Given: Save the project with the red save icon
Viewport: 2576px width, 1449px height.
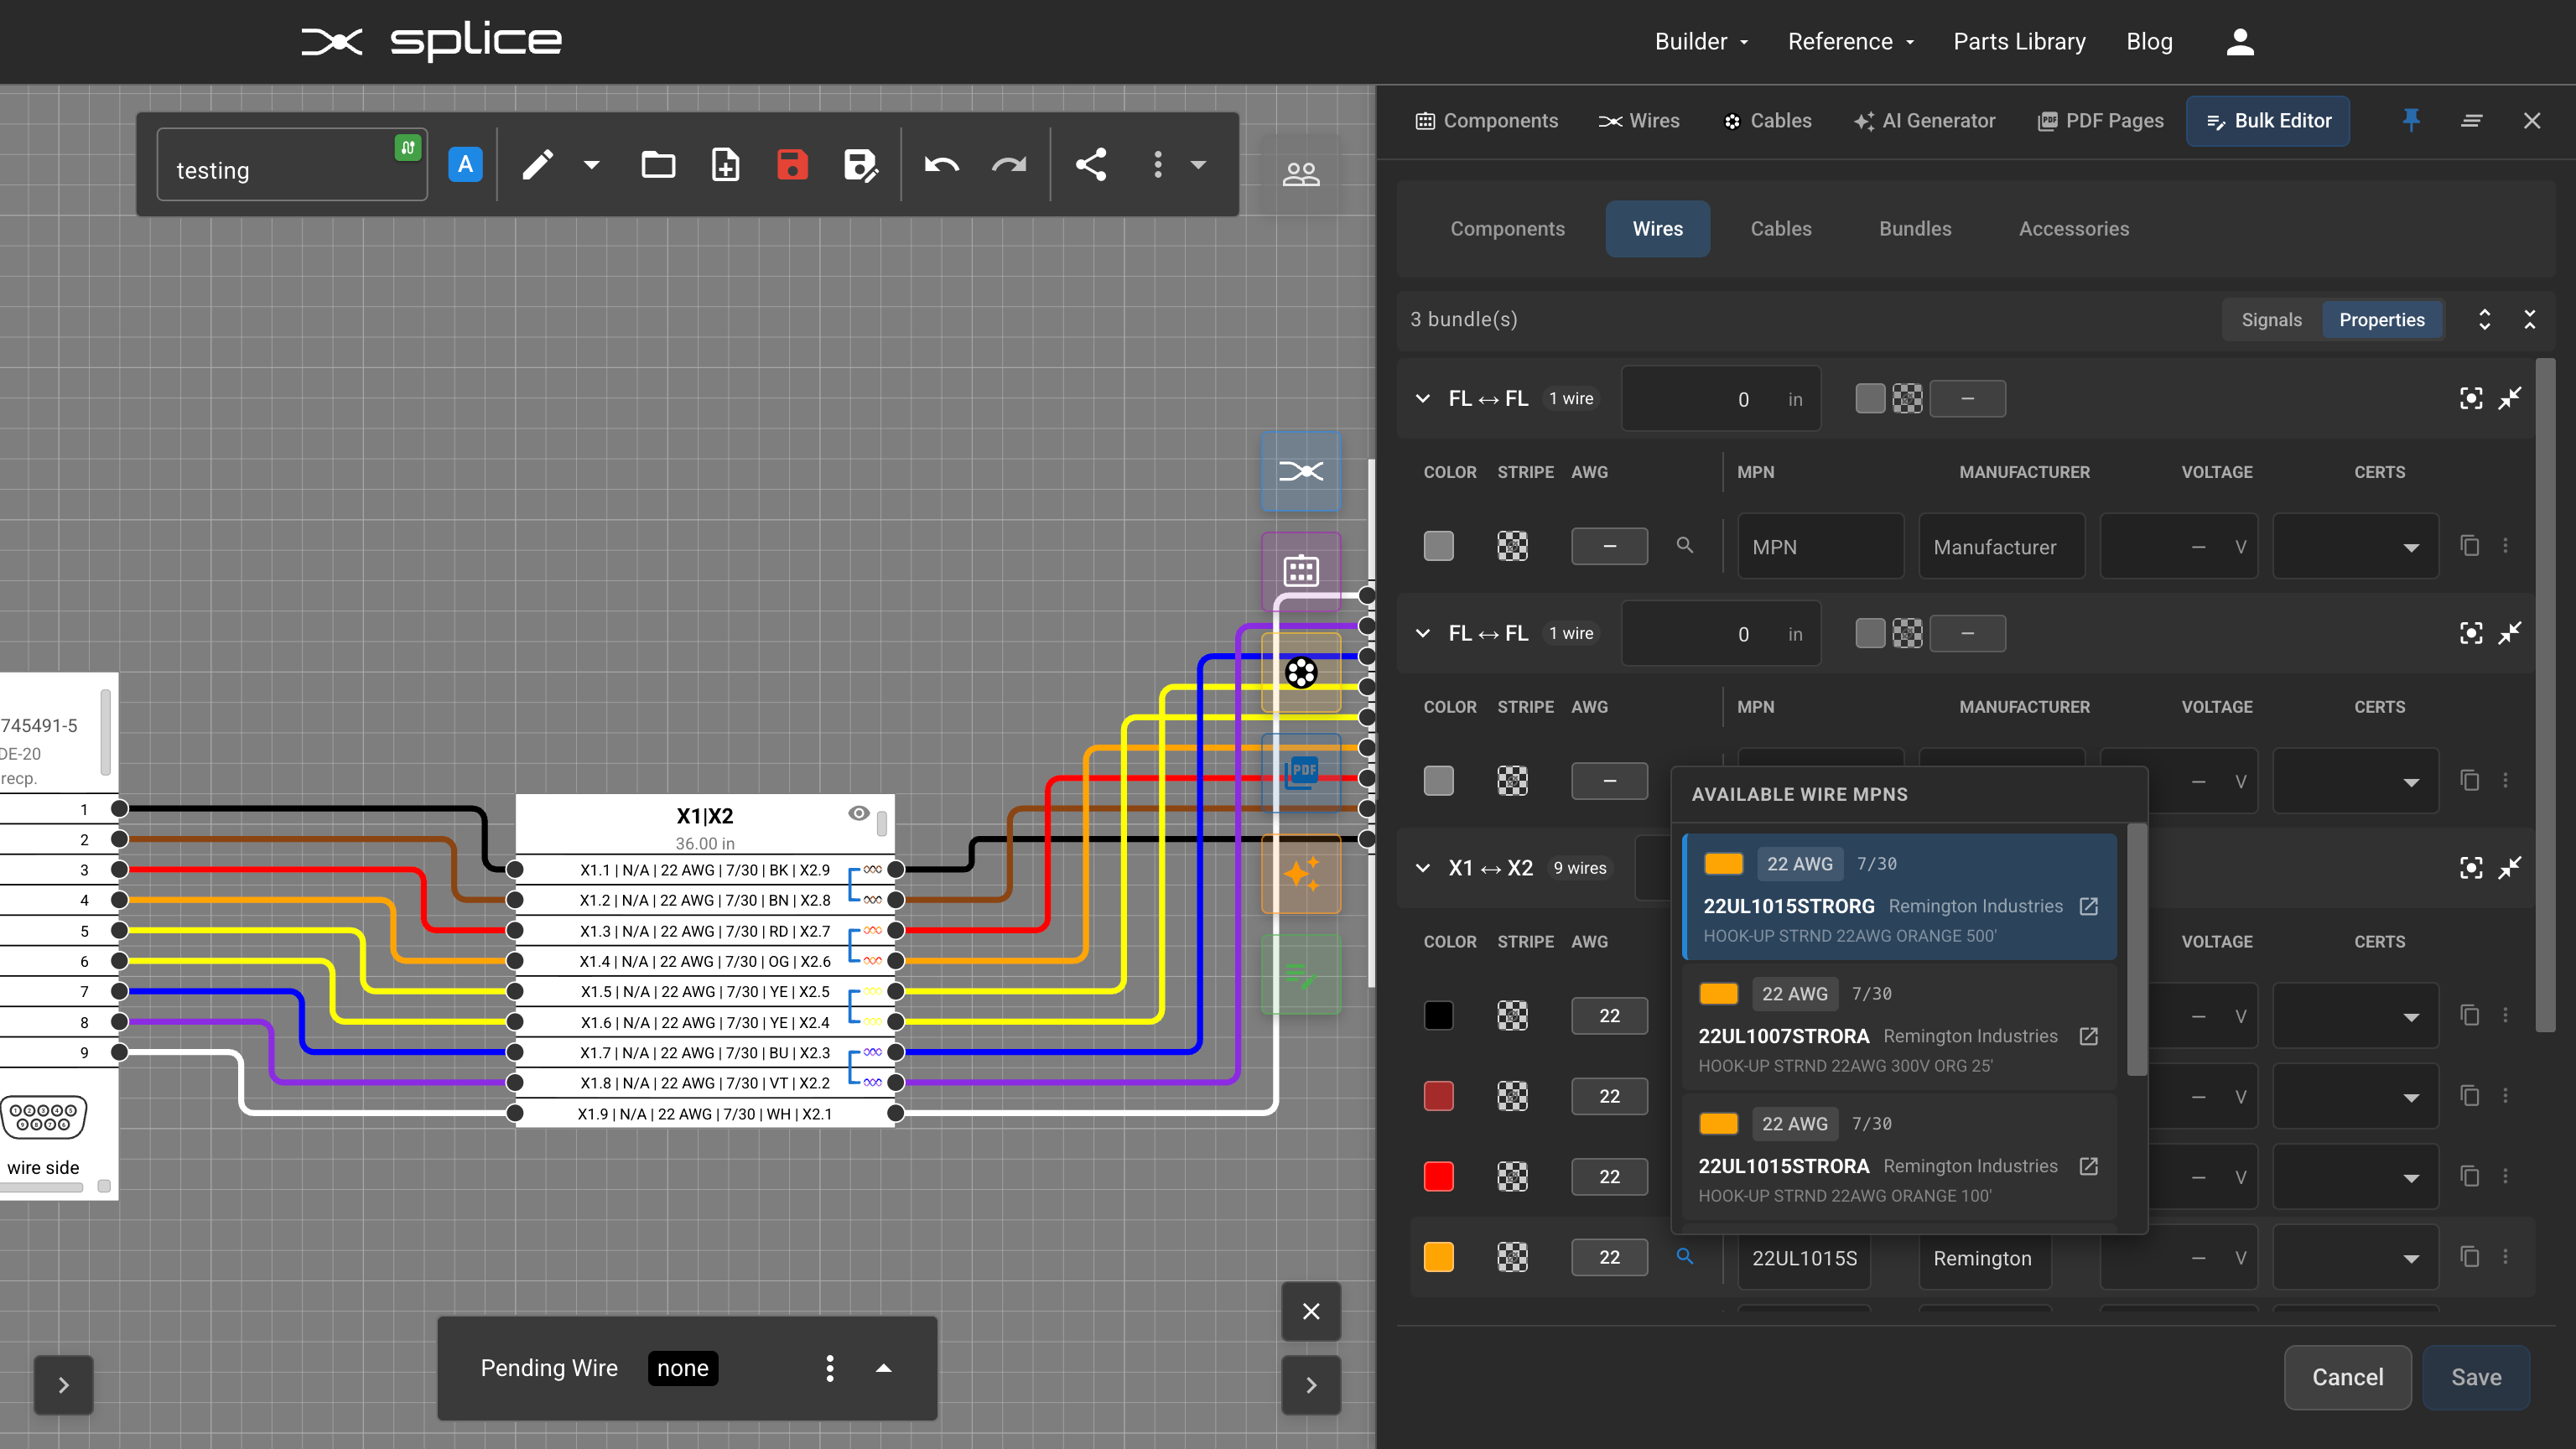Looking at the screenshot, I should tap(792, 165).
